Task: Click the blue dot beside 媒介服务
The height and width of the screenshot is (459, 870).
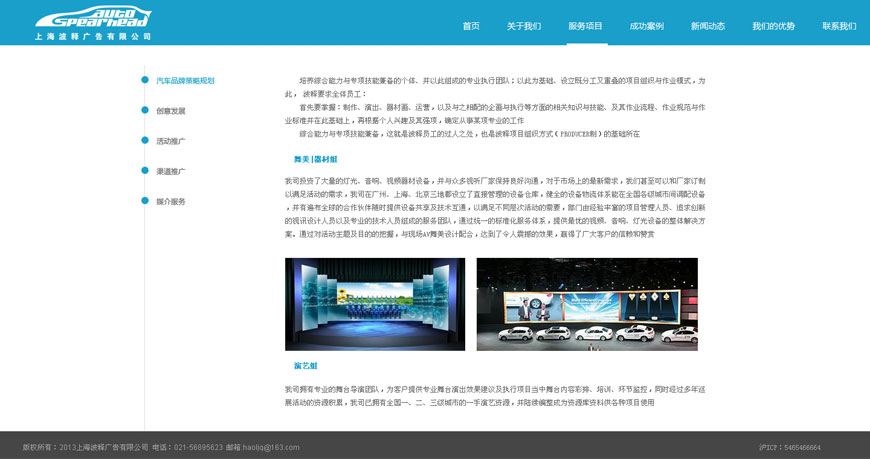Action: coord(145,201)
